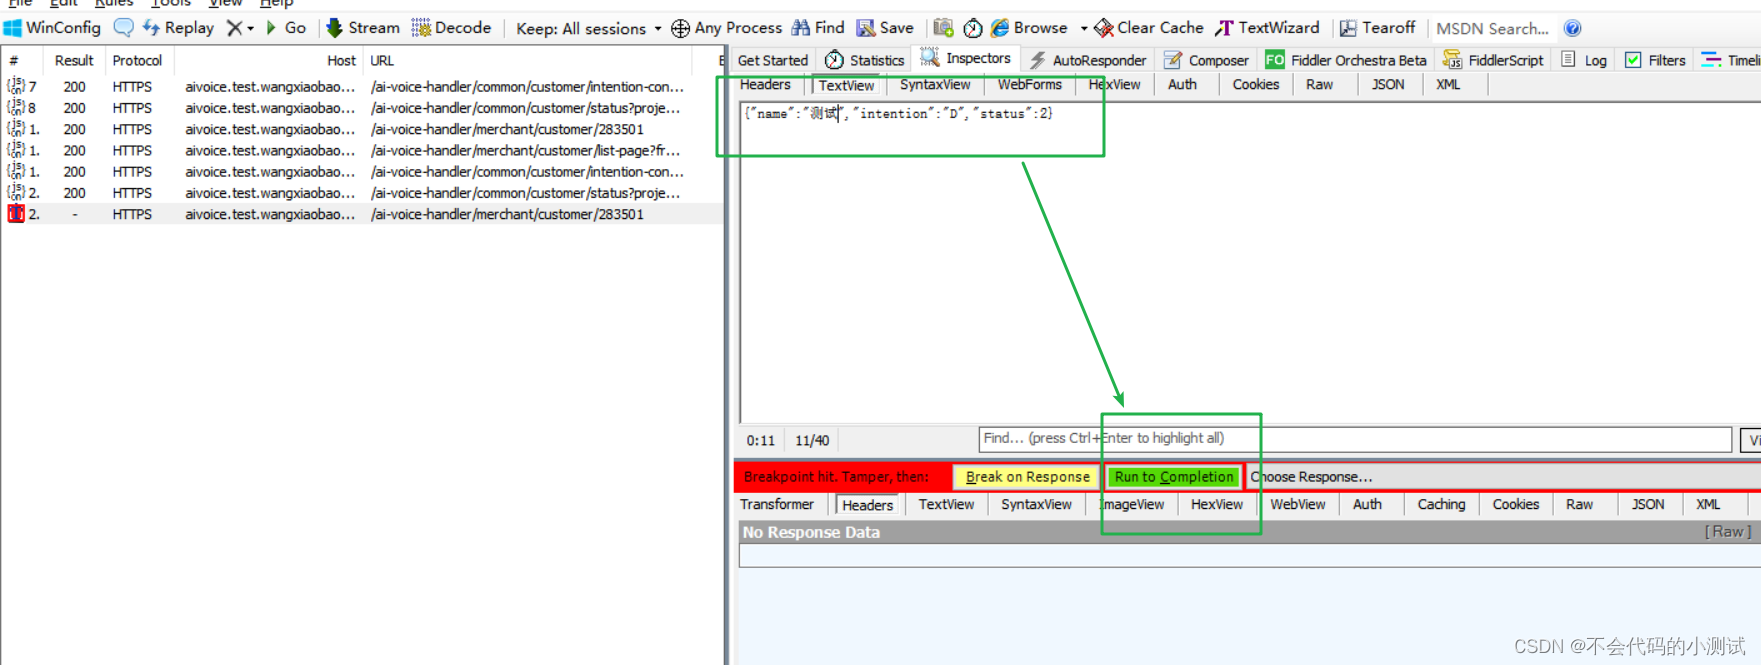Select the breakpoint-paused session with red icon
Viewport: 1761px width, 665px height.
click(362, 214)
